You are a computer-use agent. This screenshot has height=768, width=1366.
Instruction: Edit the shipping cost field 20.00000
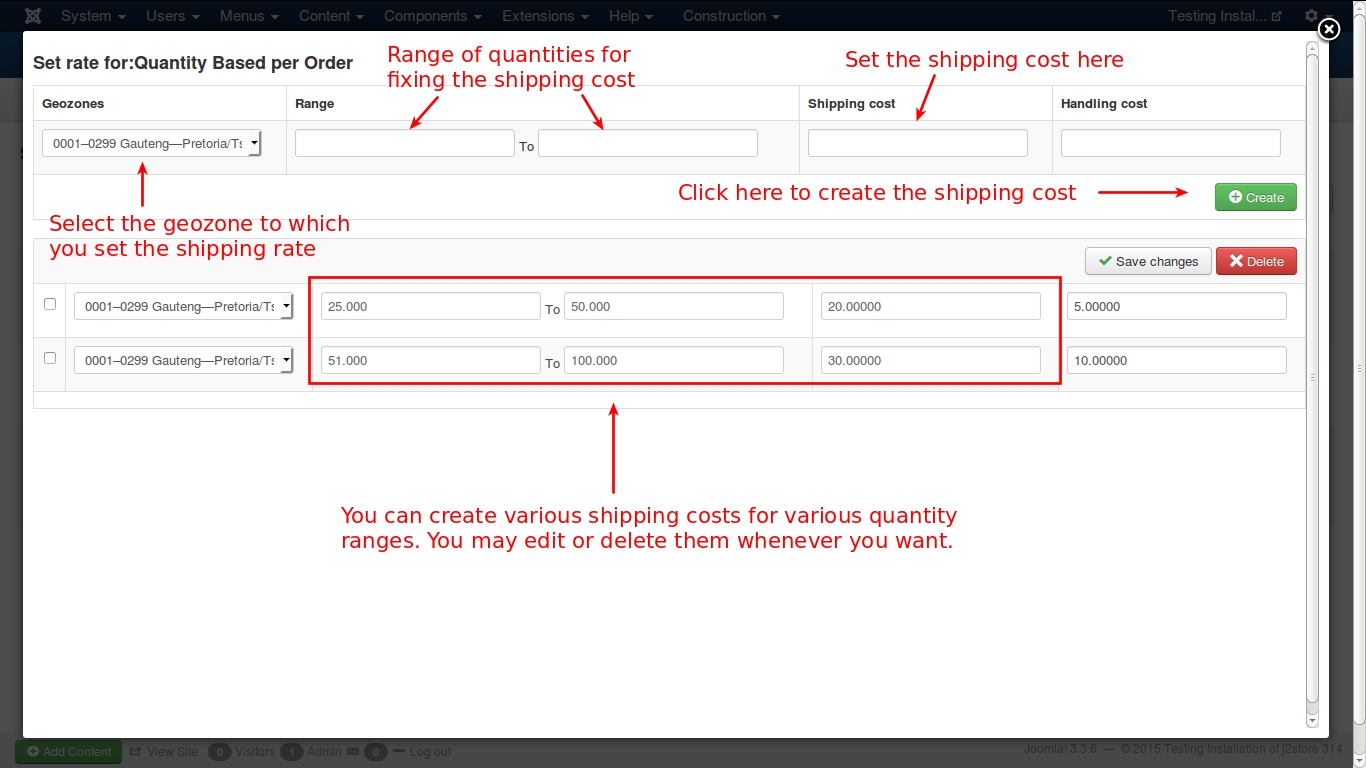(931, 306)
